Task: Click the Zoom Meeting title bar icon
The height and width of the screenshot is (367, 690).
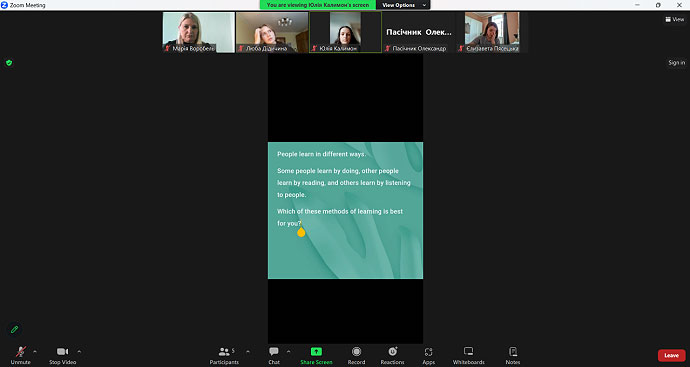Action: click(4, 5)
